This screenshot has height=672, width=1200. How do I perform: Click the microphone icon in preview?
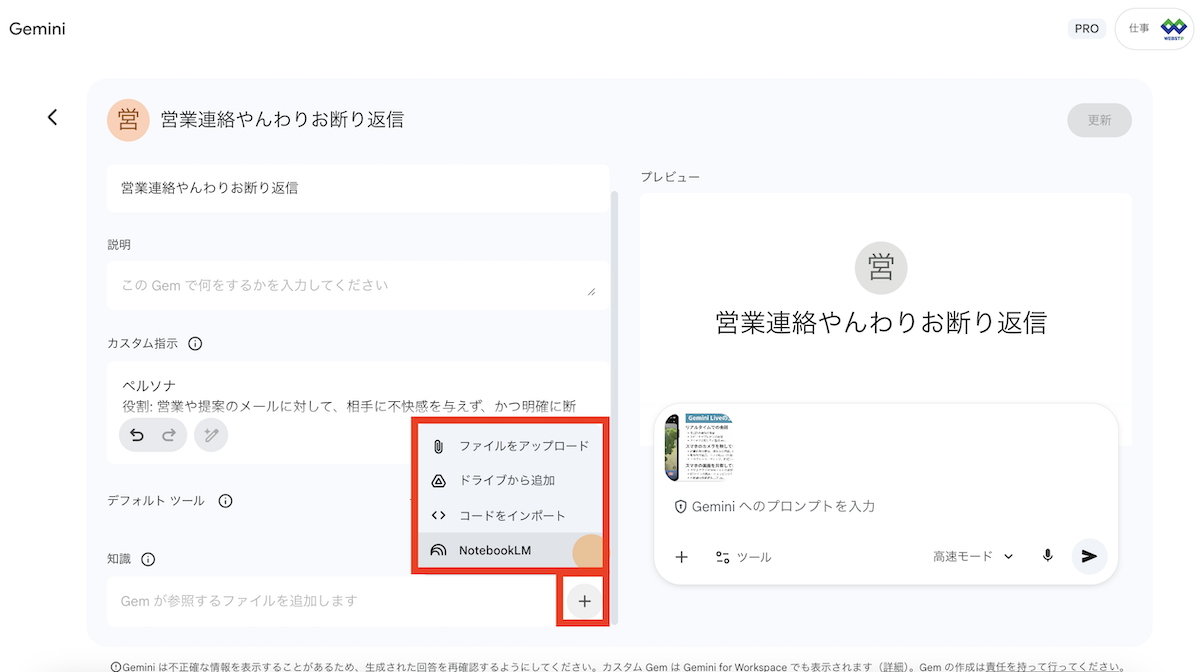[1047, 556]
